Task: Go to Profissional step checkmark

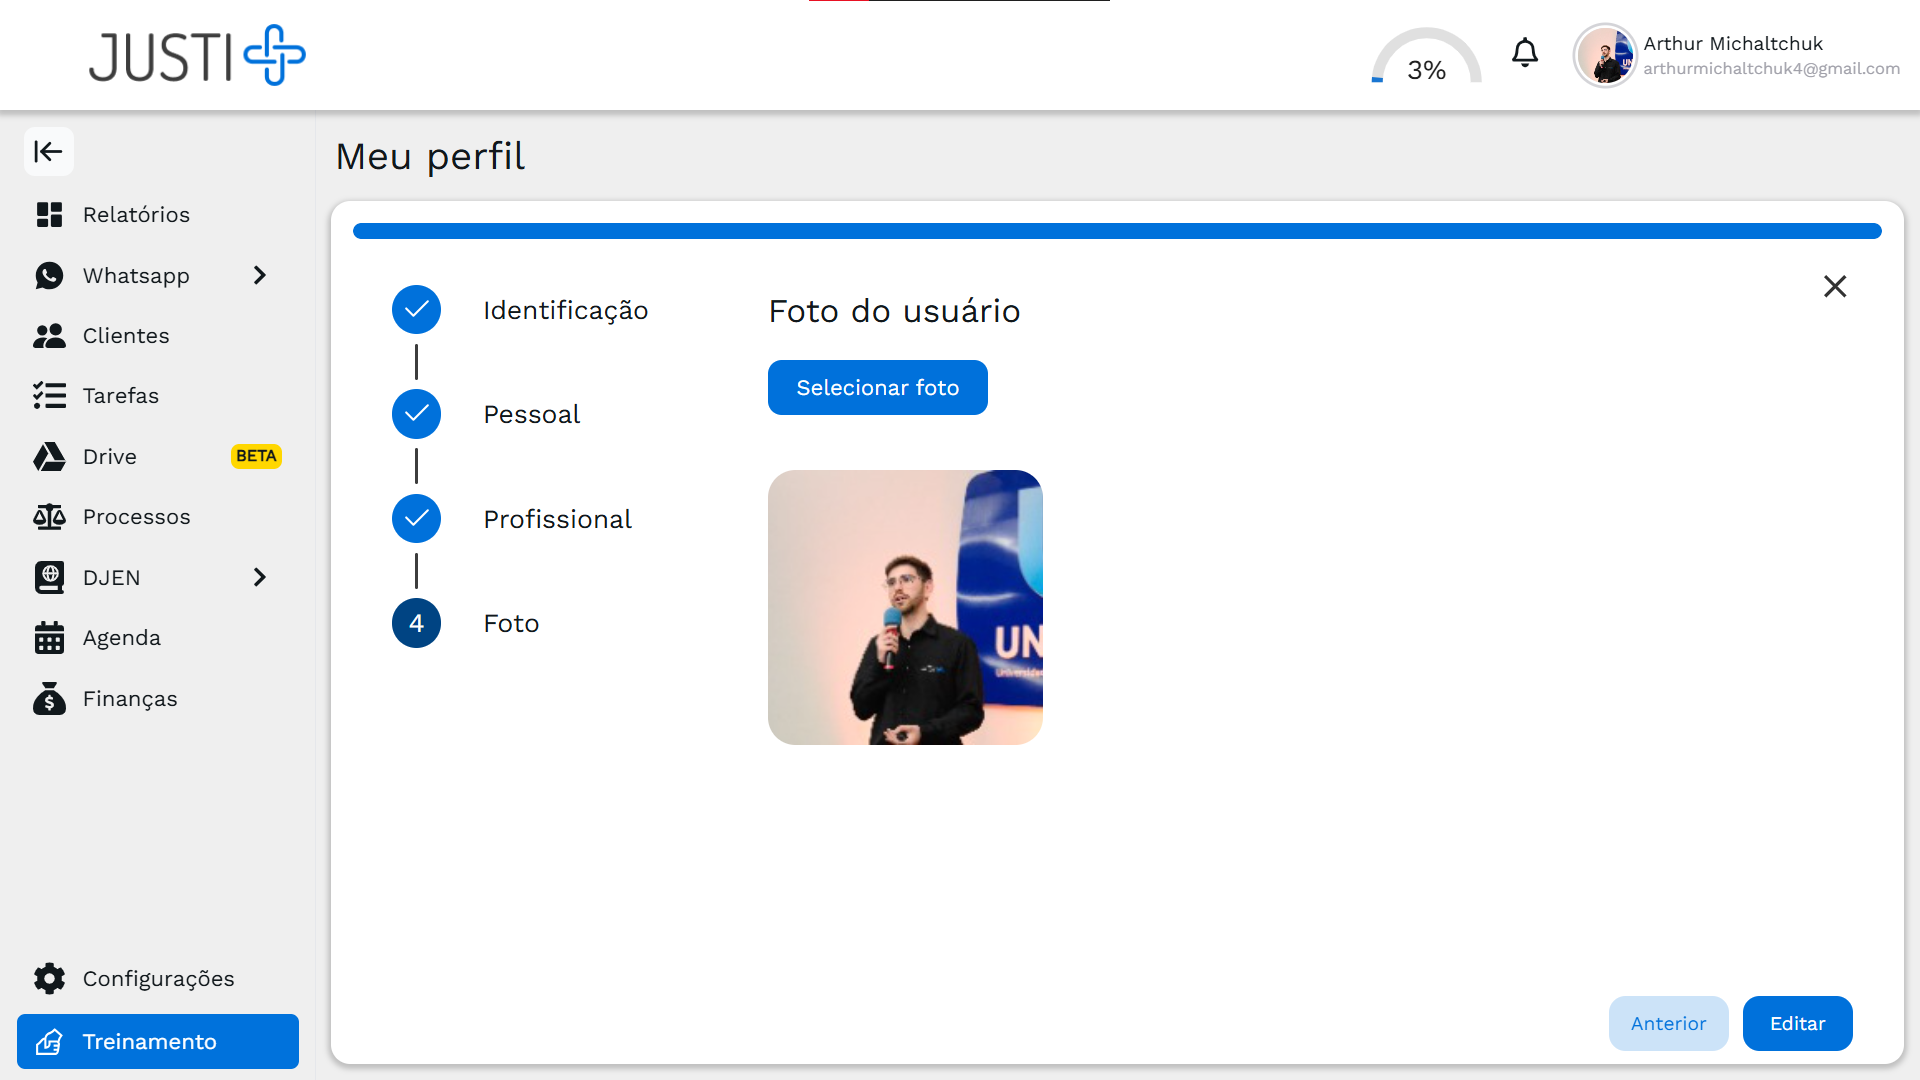Action: tap(416, 519)
